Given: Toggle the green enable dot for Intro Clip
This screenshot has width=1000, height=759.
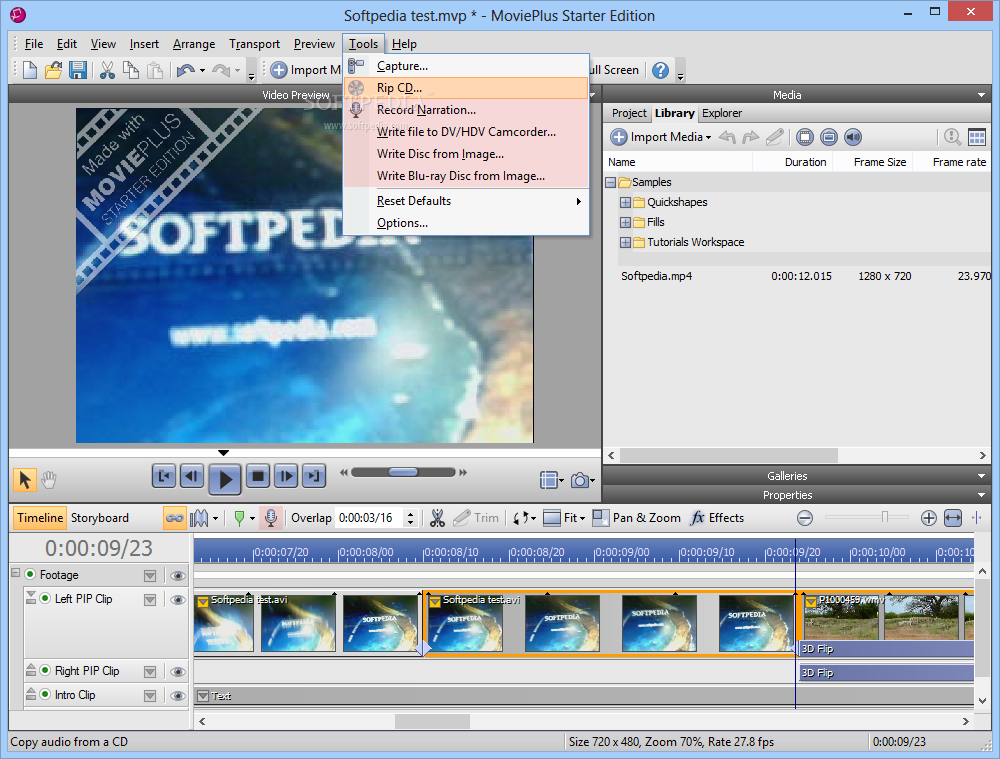Looking at the screenshot, I should click(45, 694).
